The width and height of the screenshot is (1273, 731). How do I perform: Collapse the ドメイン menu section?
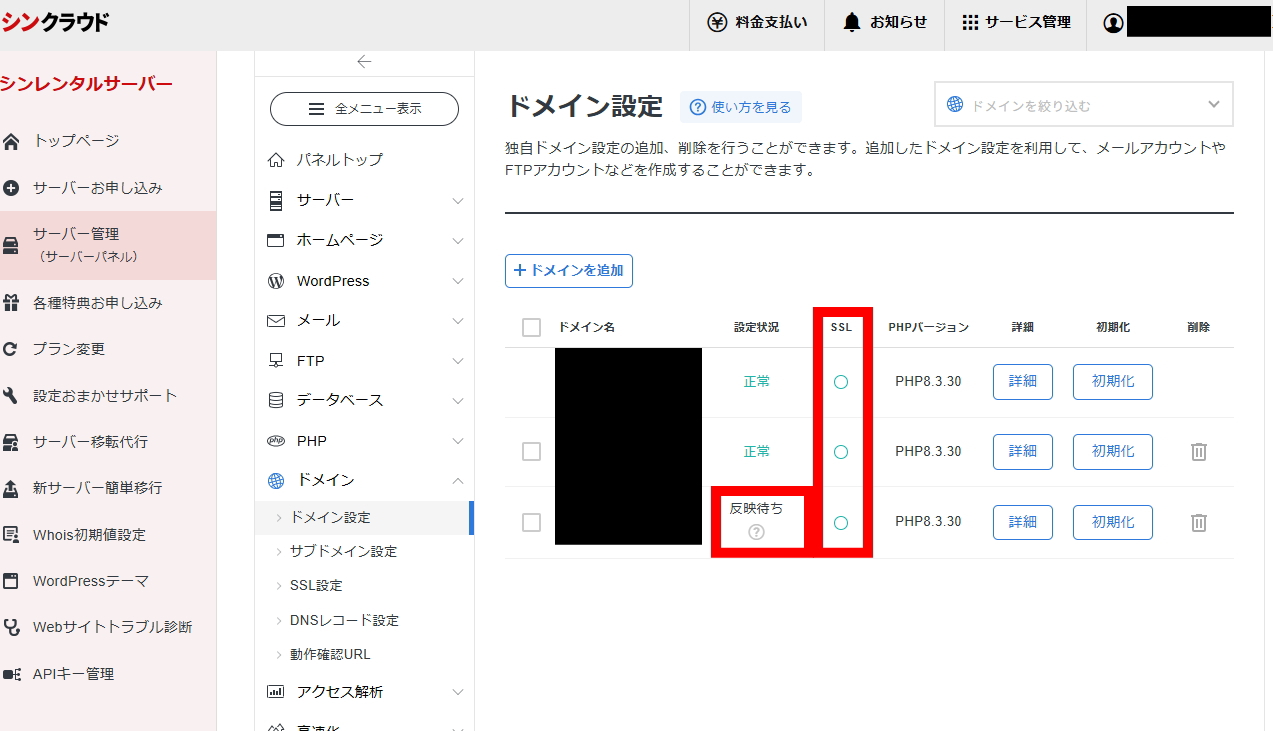click(364, 481)
